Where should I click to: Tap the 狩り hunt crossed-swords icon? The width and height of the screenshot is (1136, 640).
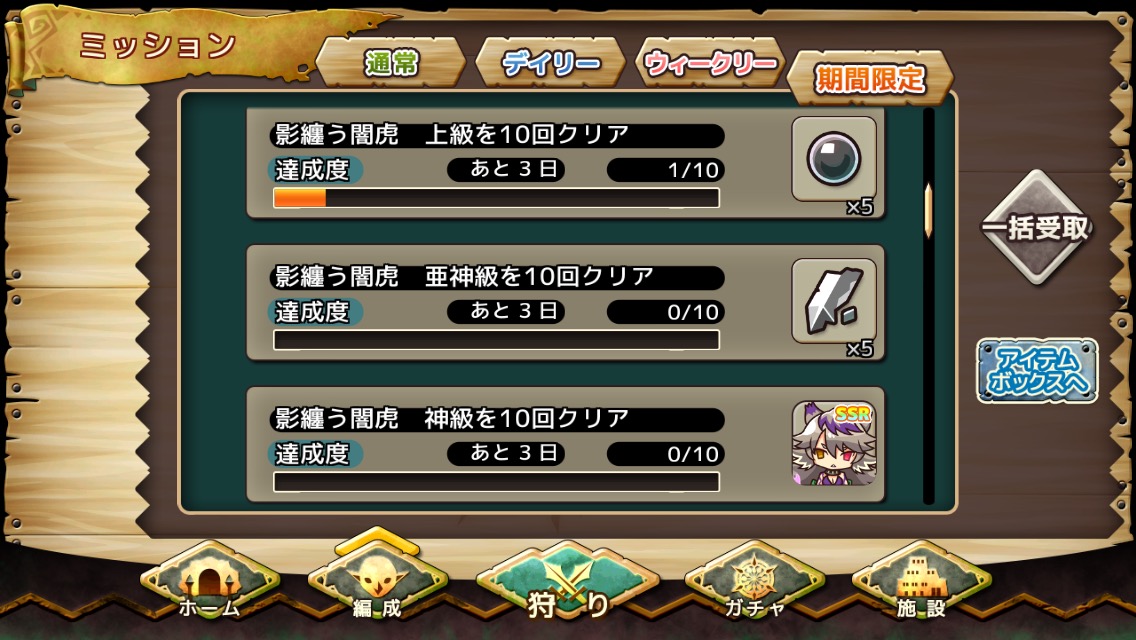point(567,584)
